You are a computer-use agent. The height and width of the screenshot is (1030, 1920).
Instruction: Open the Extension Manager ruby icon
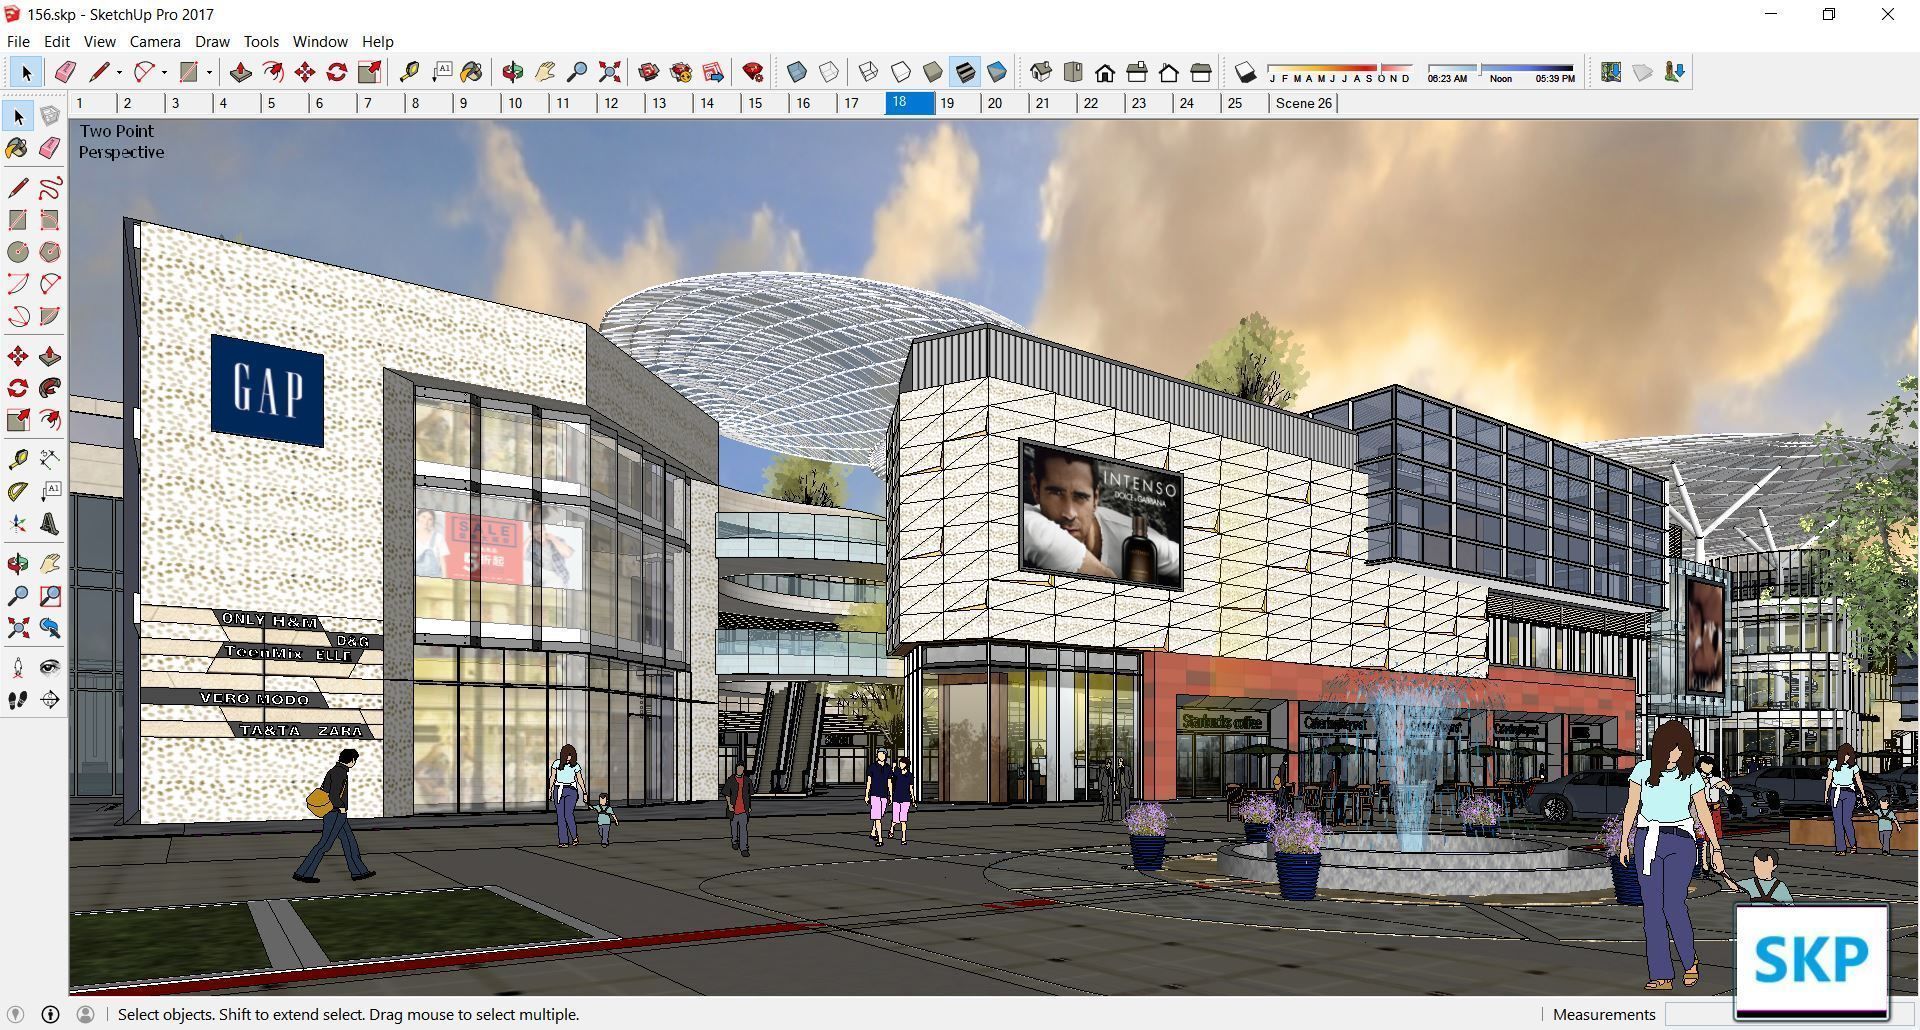753,72
